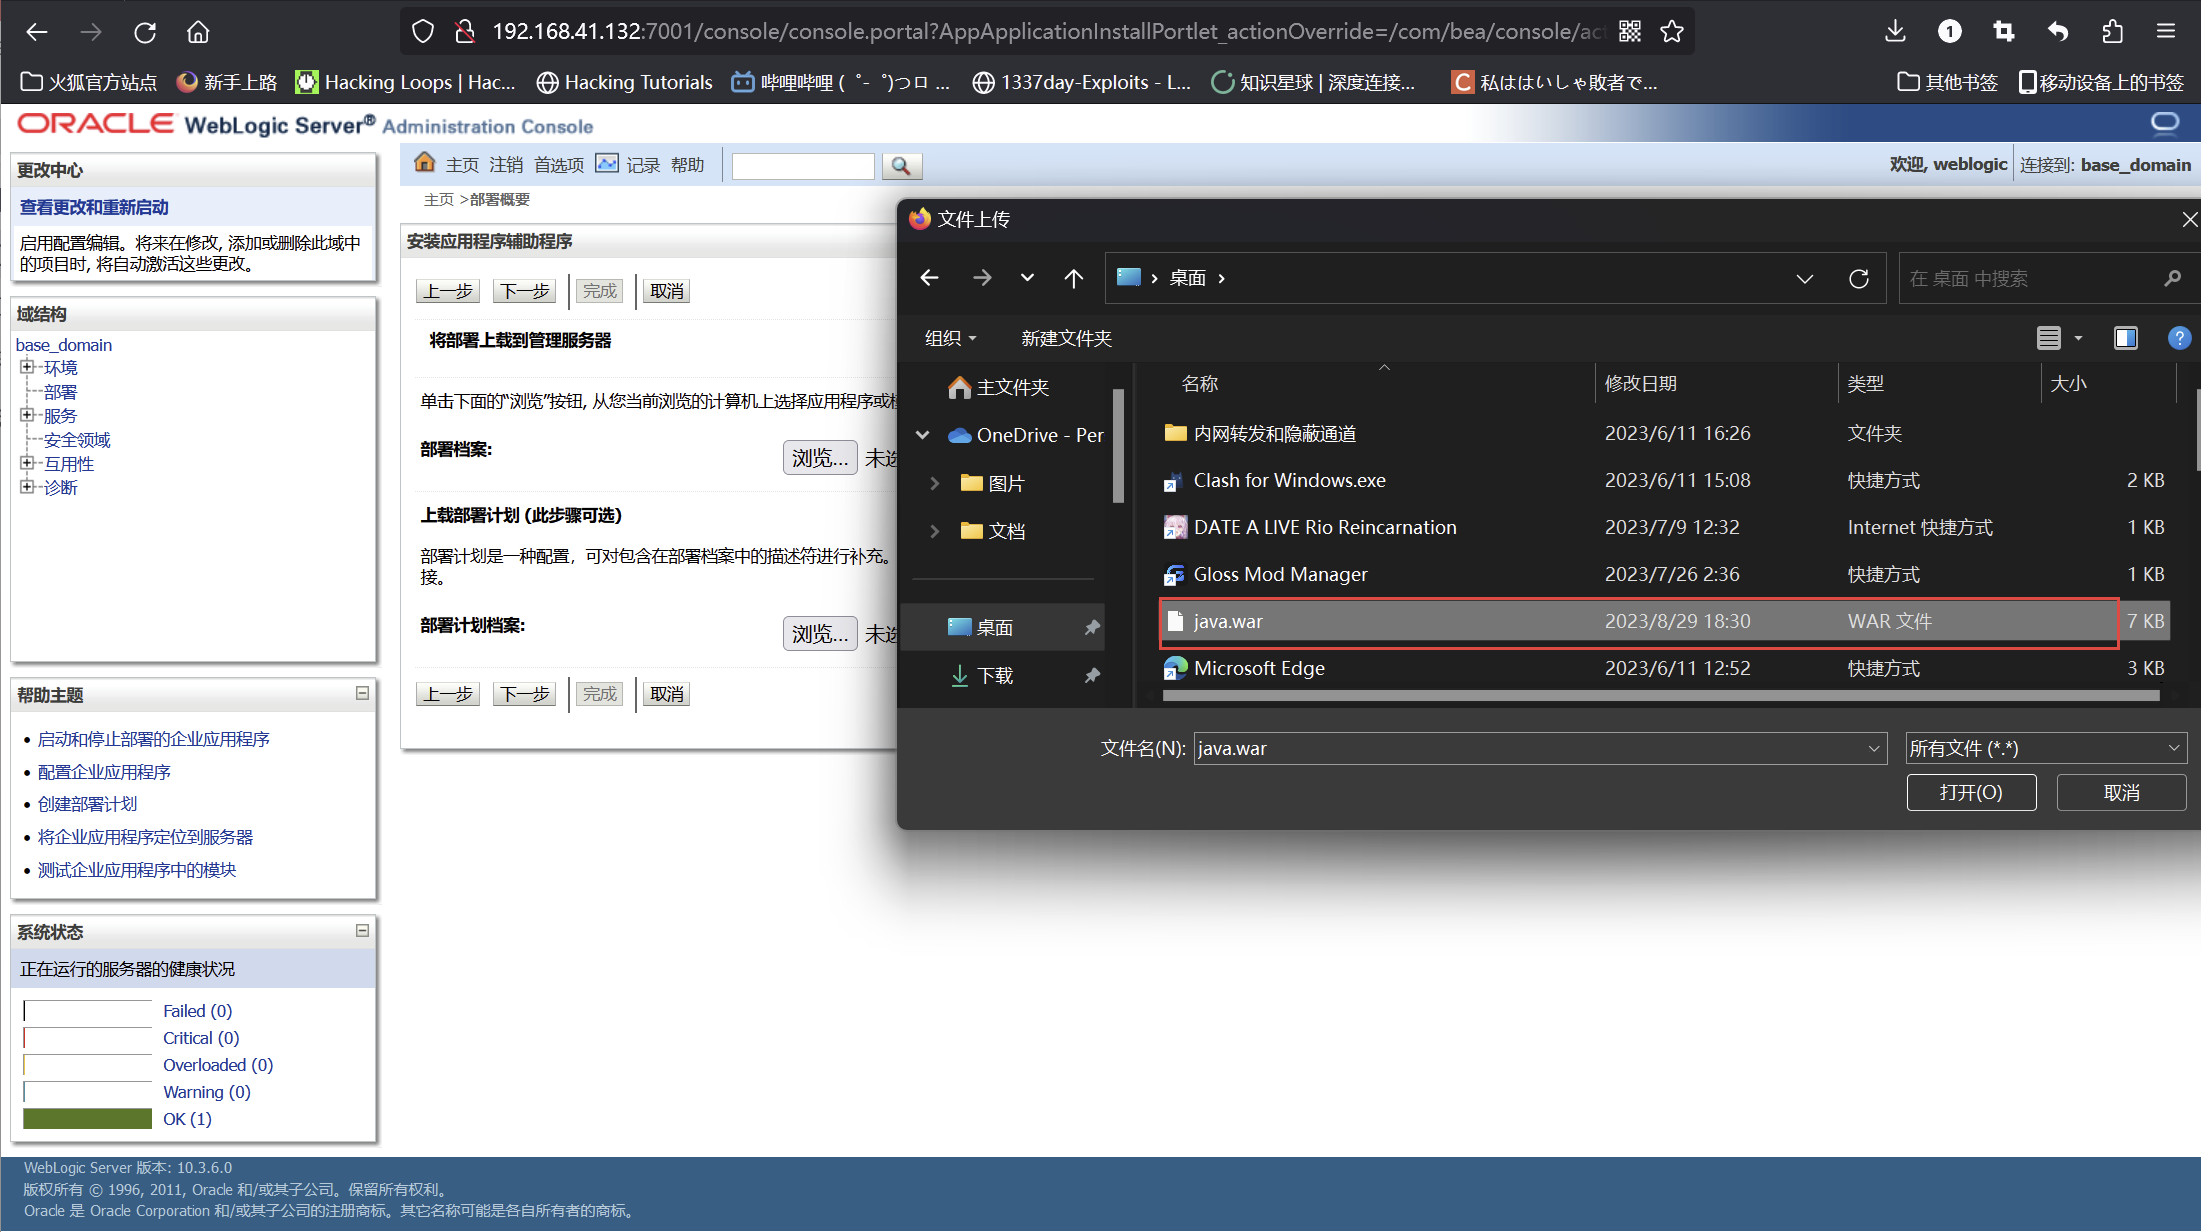Viewport: 2201px width, 1232px height.
Task: Bookmark this page with star icon
Action: (1672, 32)
